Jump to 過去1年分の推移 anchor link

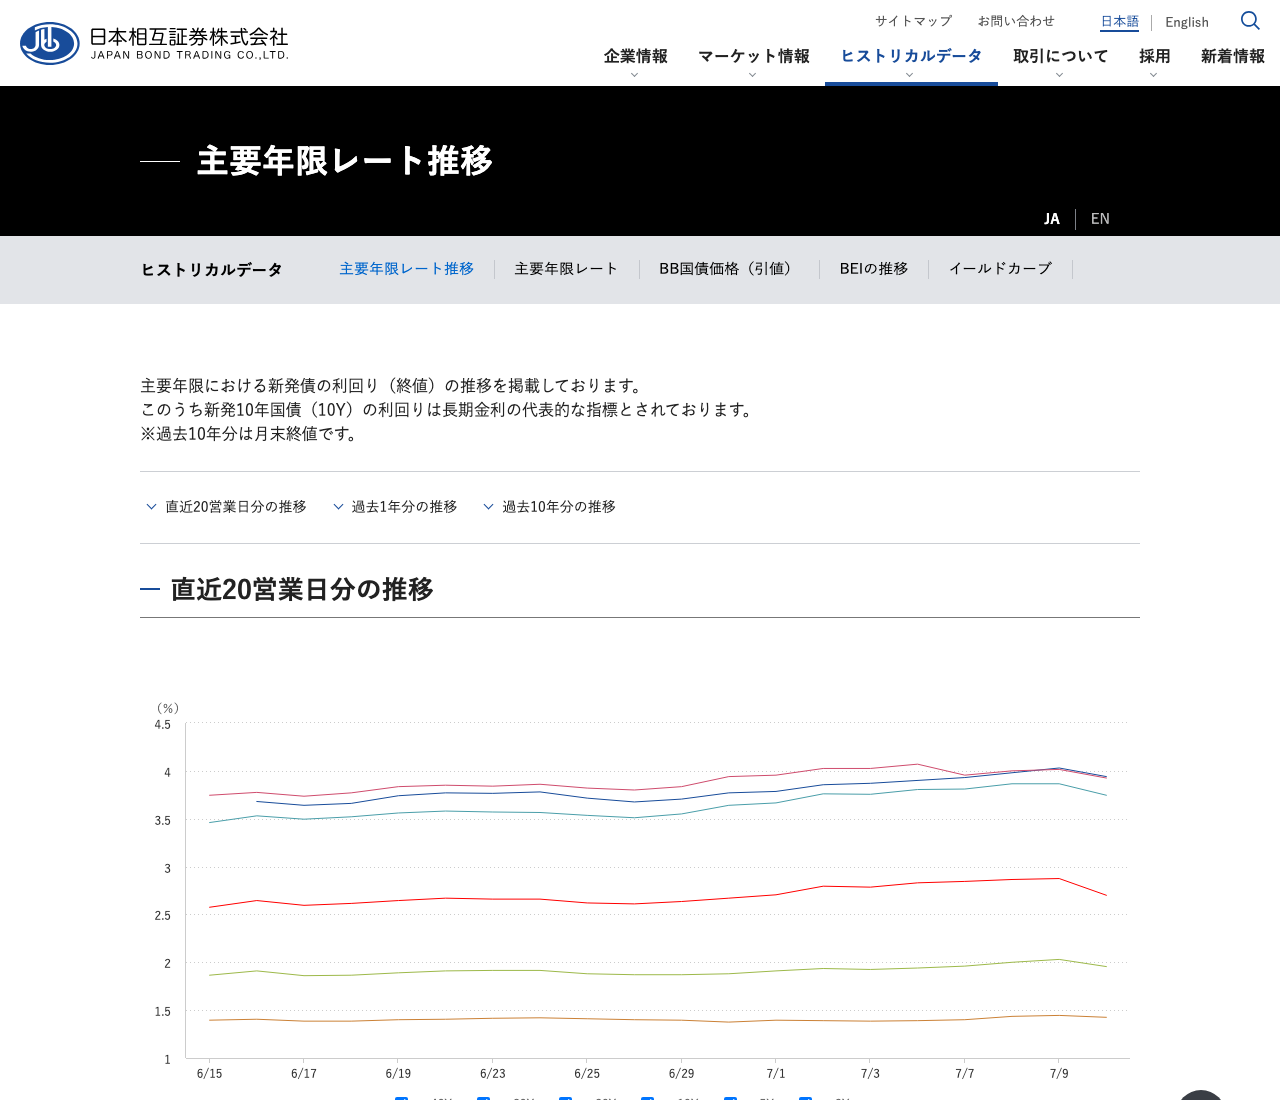click(404, 507)
